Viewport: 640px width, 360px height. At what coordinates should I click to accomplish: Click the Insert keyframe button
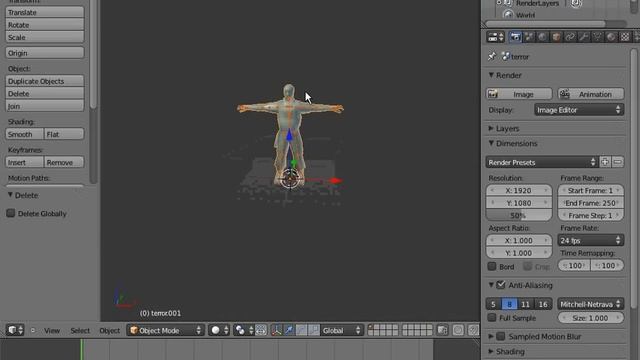(24, 162)
